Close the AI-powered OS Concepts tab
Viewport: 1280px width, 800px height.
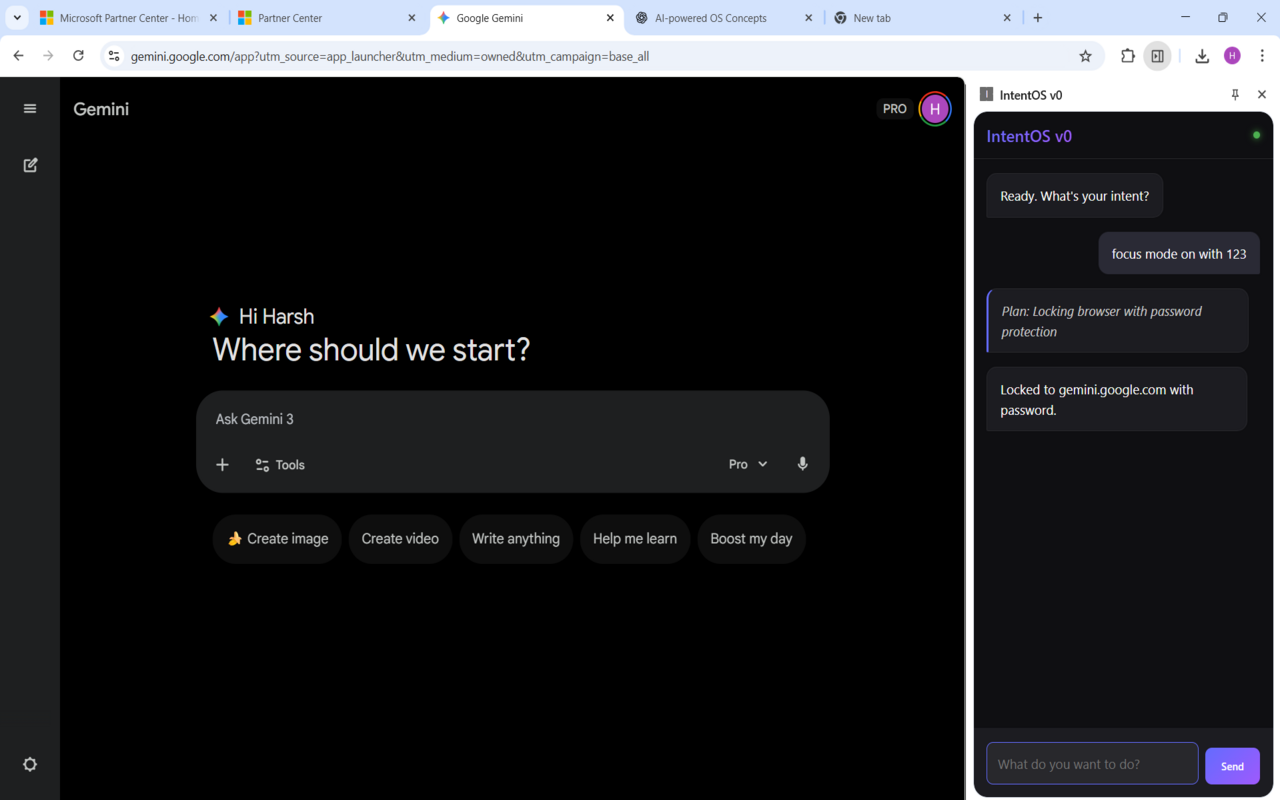pyautogui.click(x=809, y=18)
